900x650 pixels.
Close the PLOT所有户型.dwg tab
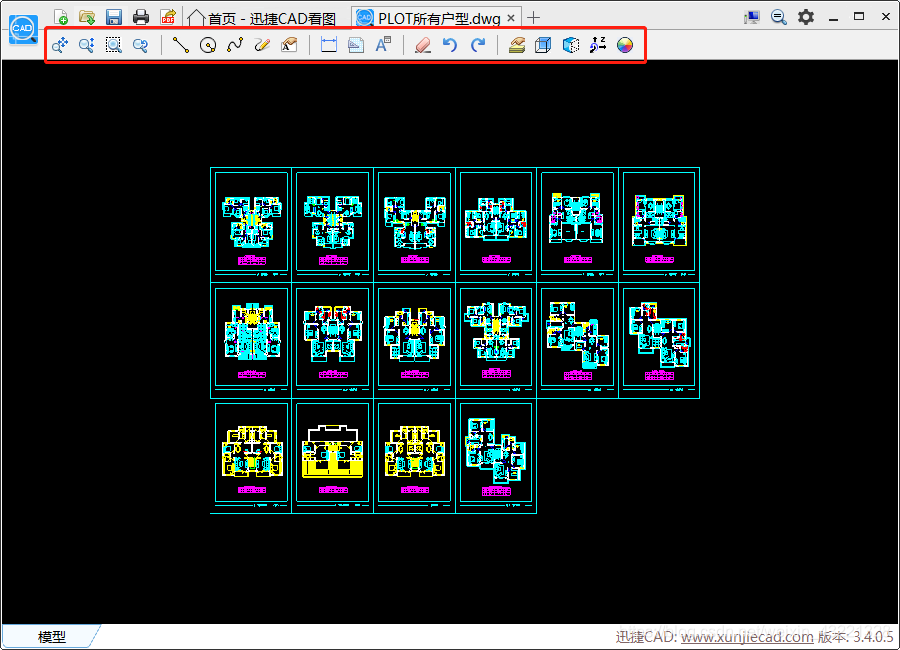point(511,18)
